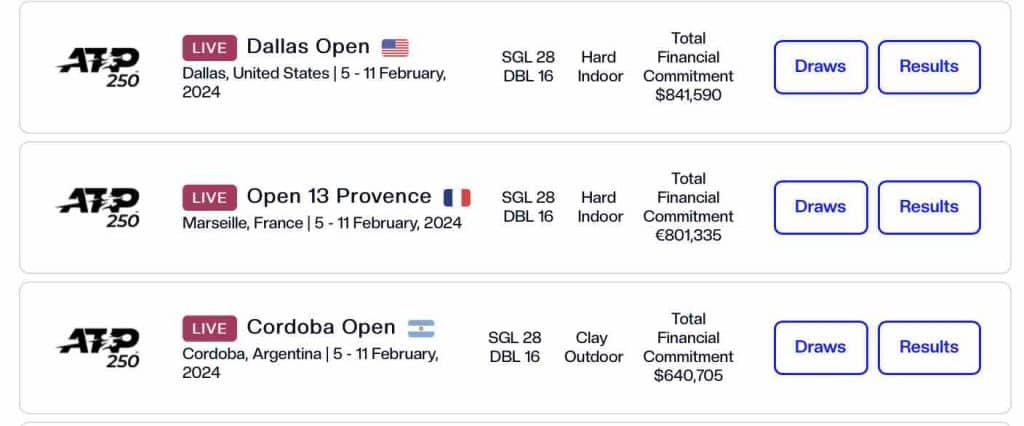The width and height of the screenshot is (1024, 426).
Task: Click the LIVE badge next to Cordoba Open
Action: (210, 328)
